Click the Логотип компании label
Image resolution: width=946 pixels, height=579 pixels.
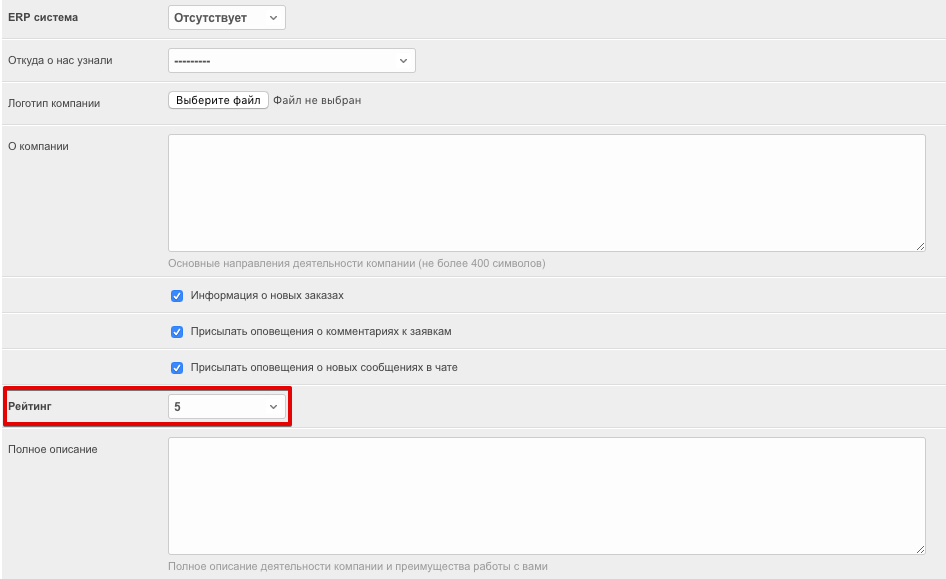[x=54, y=103]
